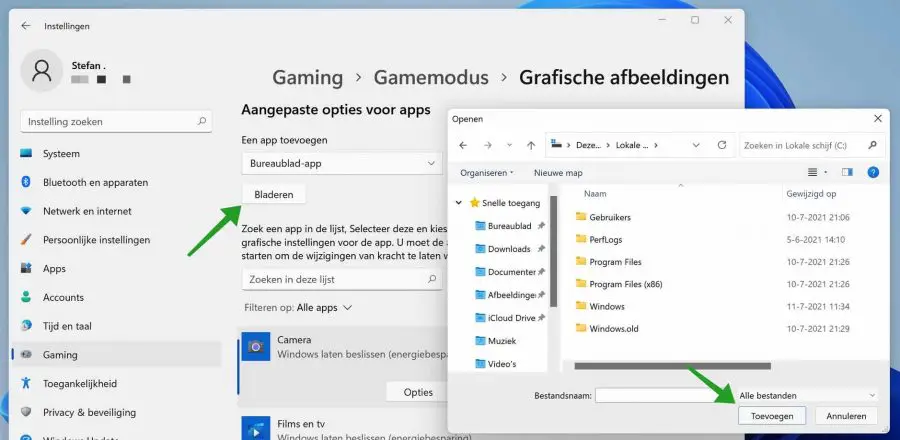Select the Windows.old folder

[x=607, y=329]
